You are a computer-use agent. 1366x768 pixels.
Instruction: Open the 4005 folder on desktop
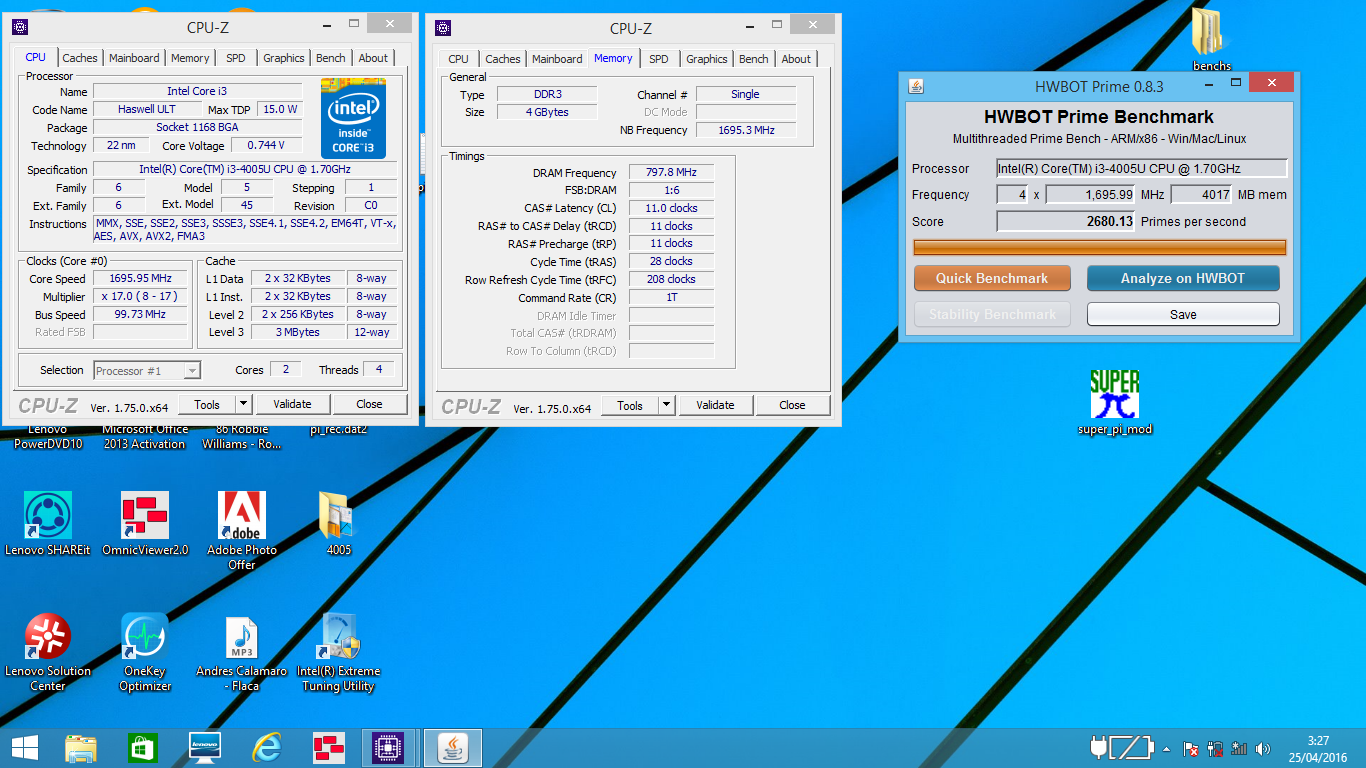click(x=339, y=523)
